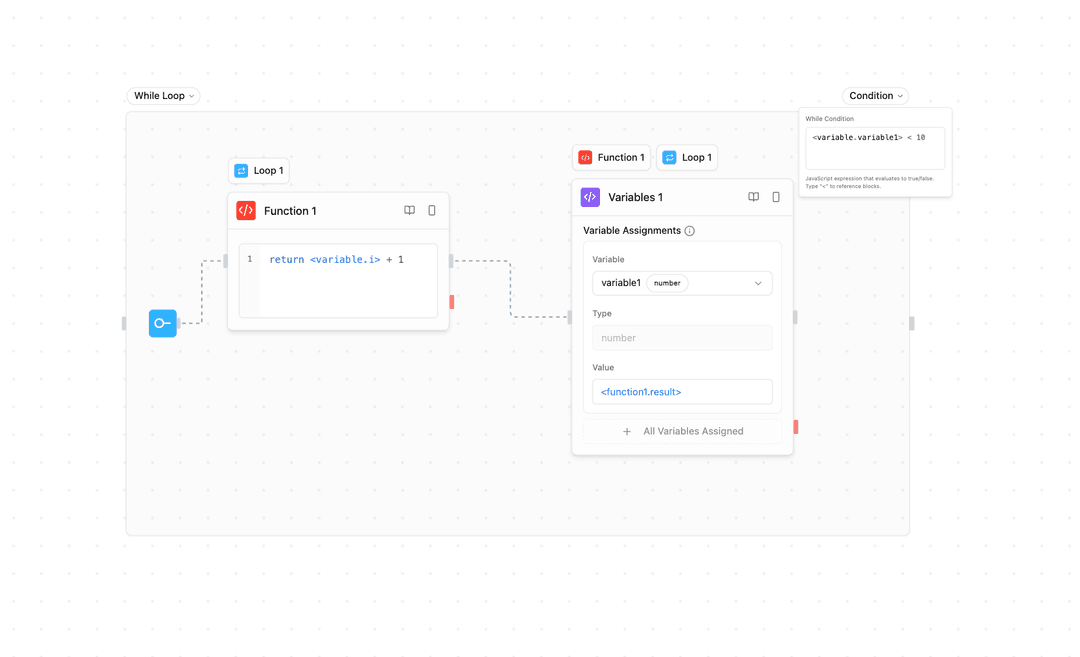Click the While Condition expression box
The height and width of the screenshot is (657, 1080).
pos(874,148)
